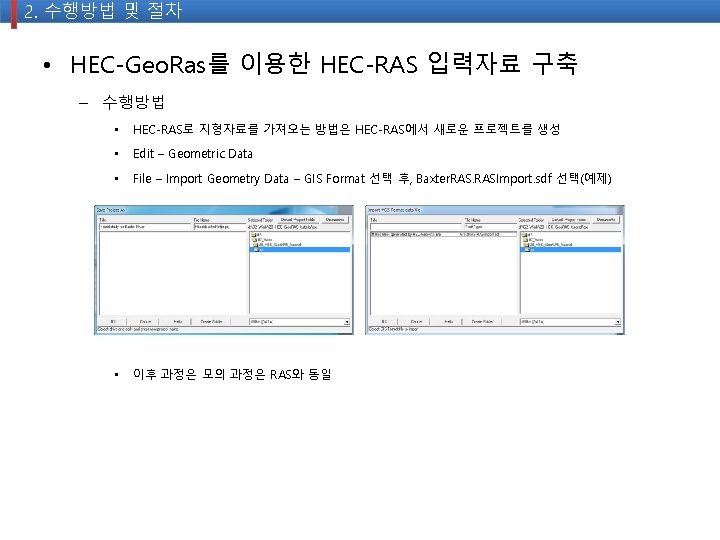Select the highlighted folder in Save Project As tree

[x=299, y=250]
